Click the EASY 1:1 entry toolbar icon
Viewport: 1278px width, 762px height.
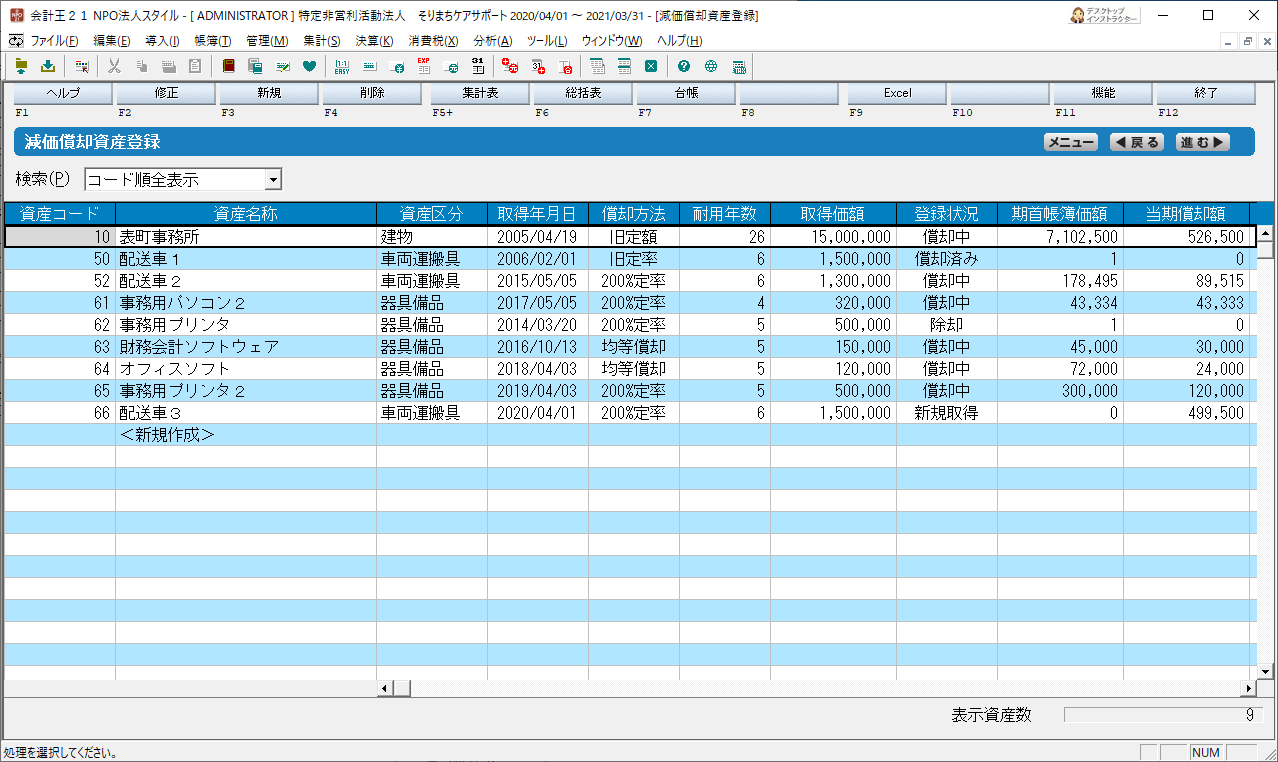point(342,67)
